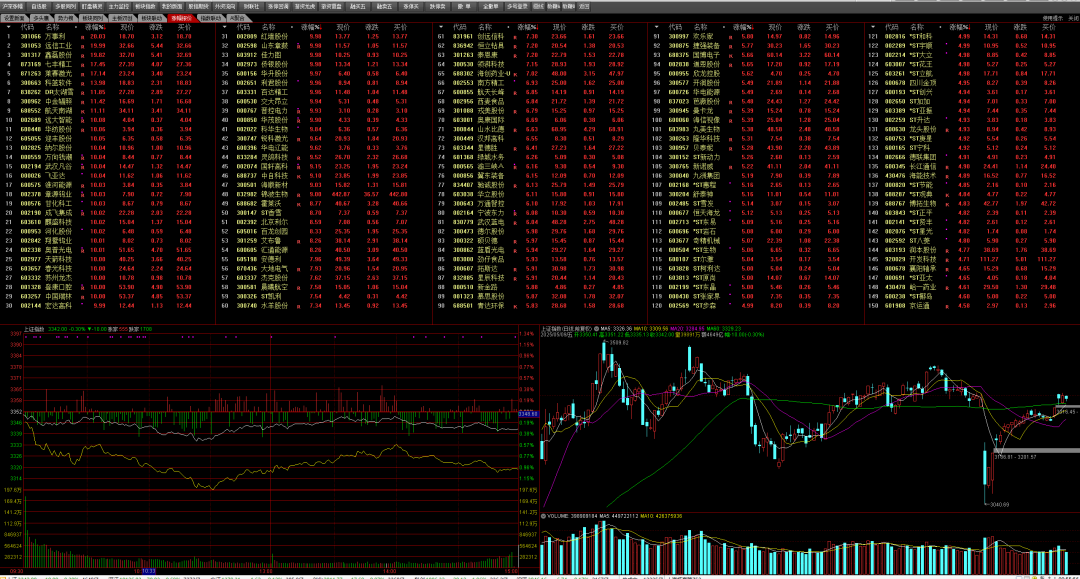The height and width of the screenshot is (579, 1080).
Task: Open the 多号登录 toolbar button
Action: [517, 6]
